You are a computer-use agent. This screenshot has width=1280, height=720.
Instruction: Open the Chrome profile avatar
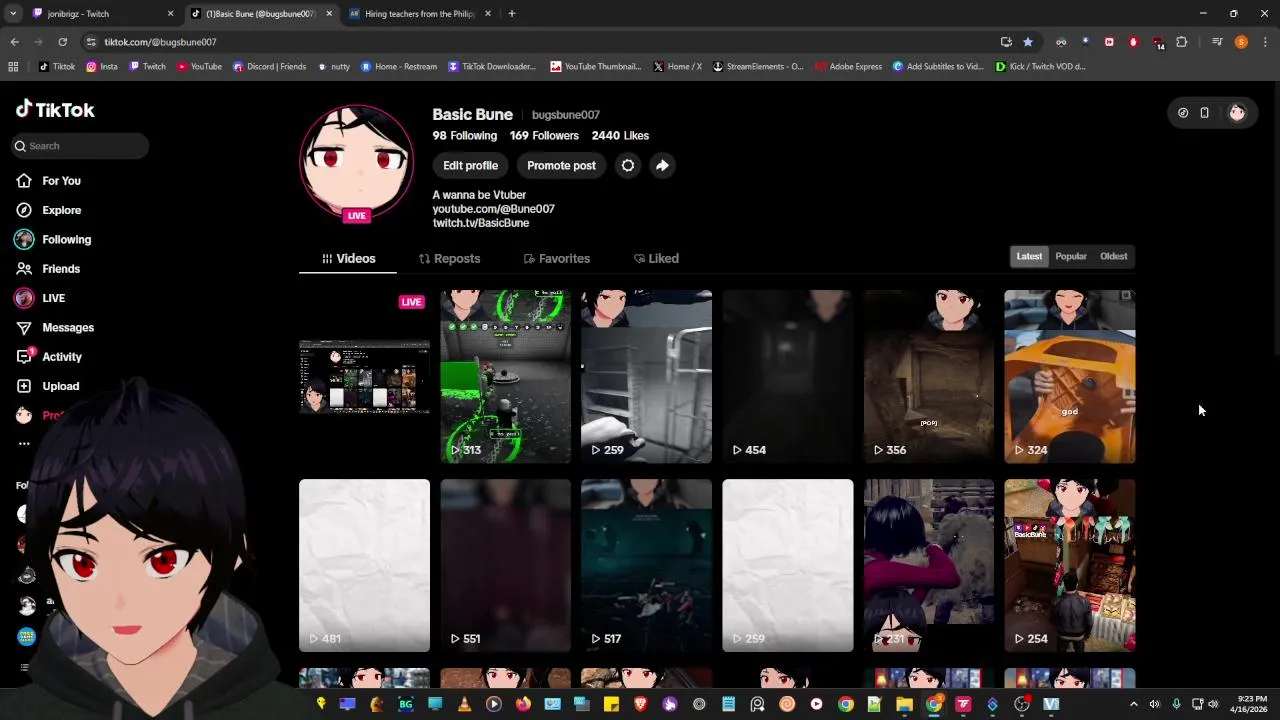[1241, 42]
